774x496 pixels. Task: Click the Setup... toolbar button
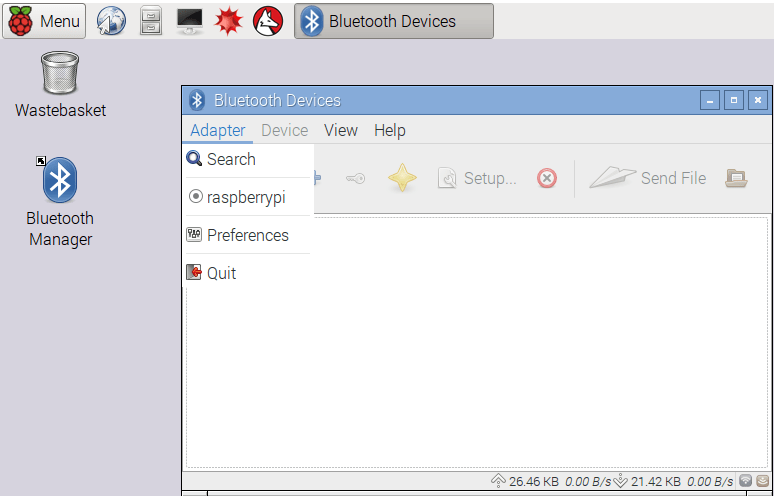(477, 178)
